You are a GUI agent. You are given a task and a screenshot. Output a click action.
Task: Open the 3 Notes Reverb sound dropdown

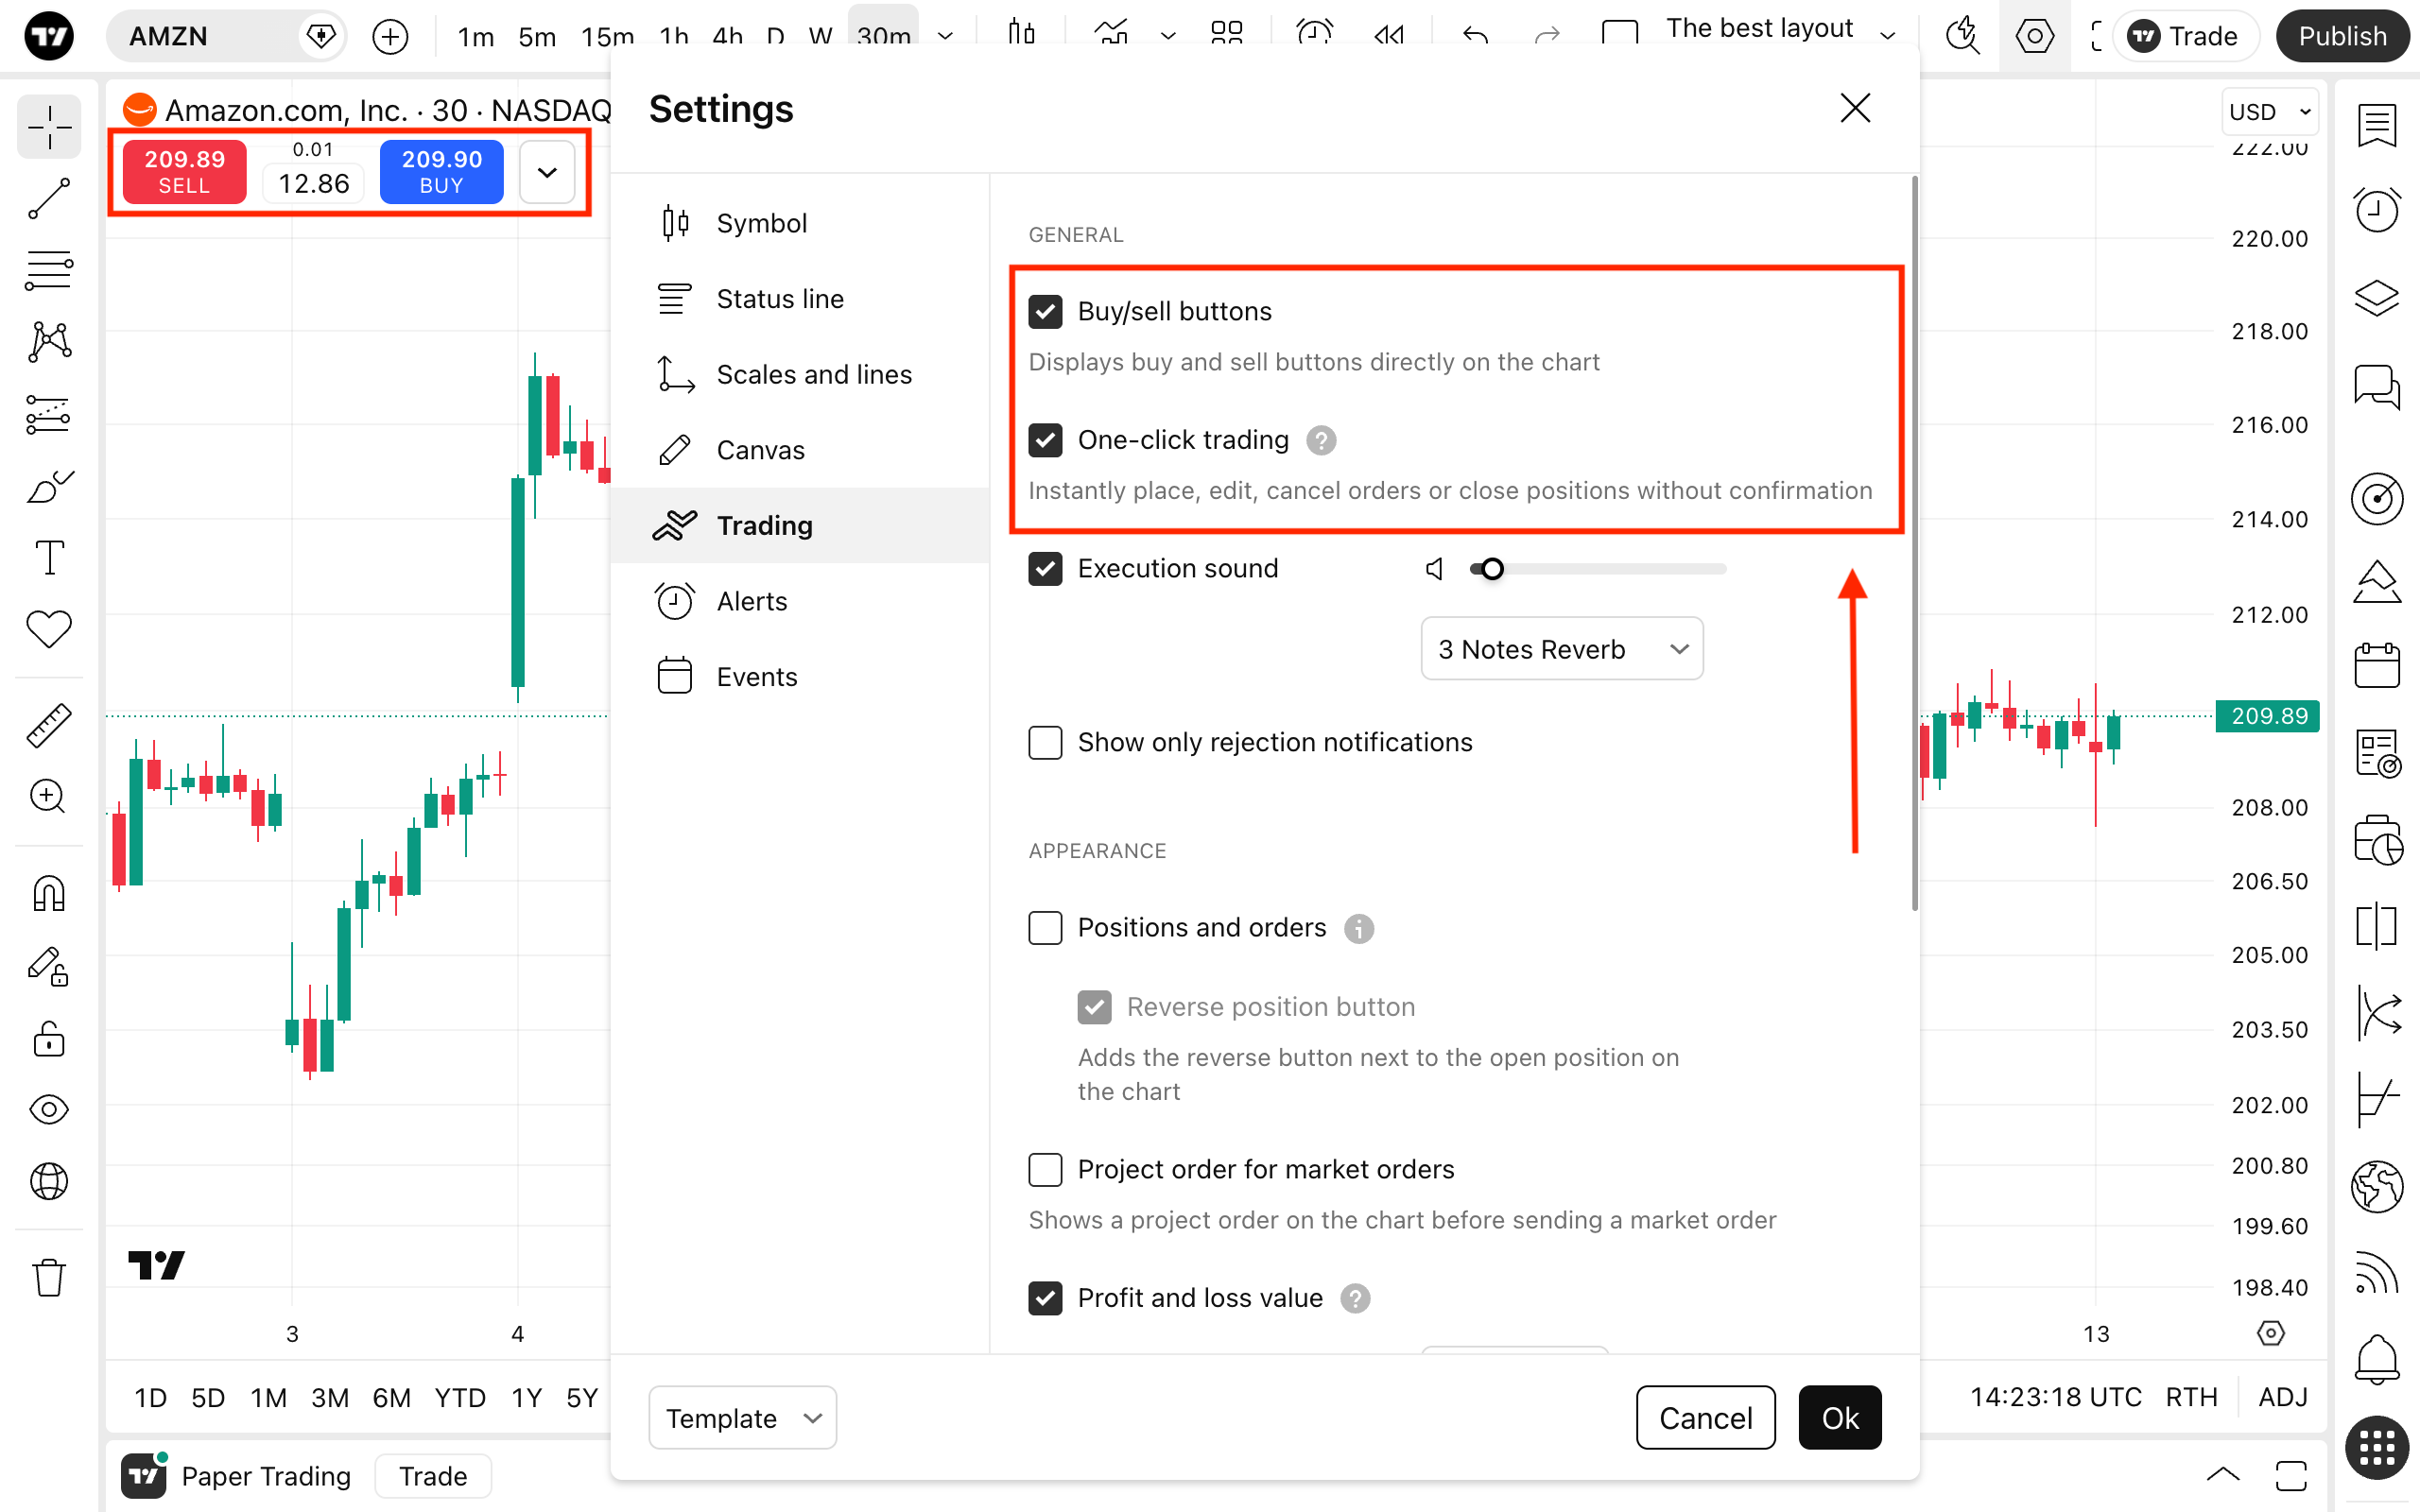(x=1561, y=649)
